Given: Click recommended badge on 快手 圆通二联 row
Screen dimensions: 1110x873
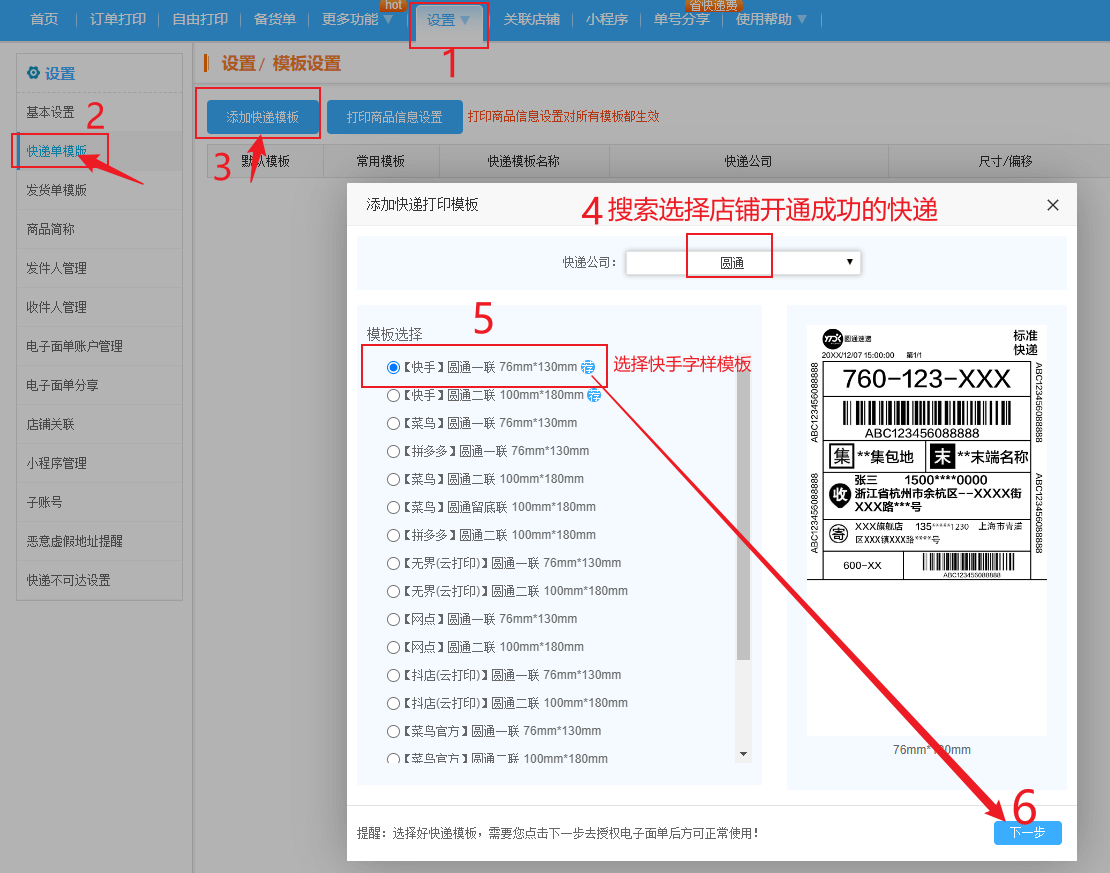Looking at the screenshot, I should (x=594, y=395).
